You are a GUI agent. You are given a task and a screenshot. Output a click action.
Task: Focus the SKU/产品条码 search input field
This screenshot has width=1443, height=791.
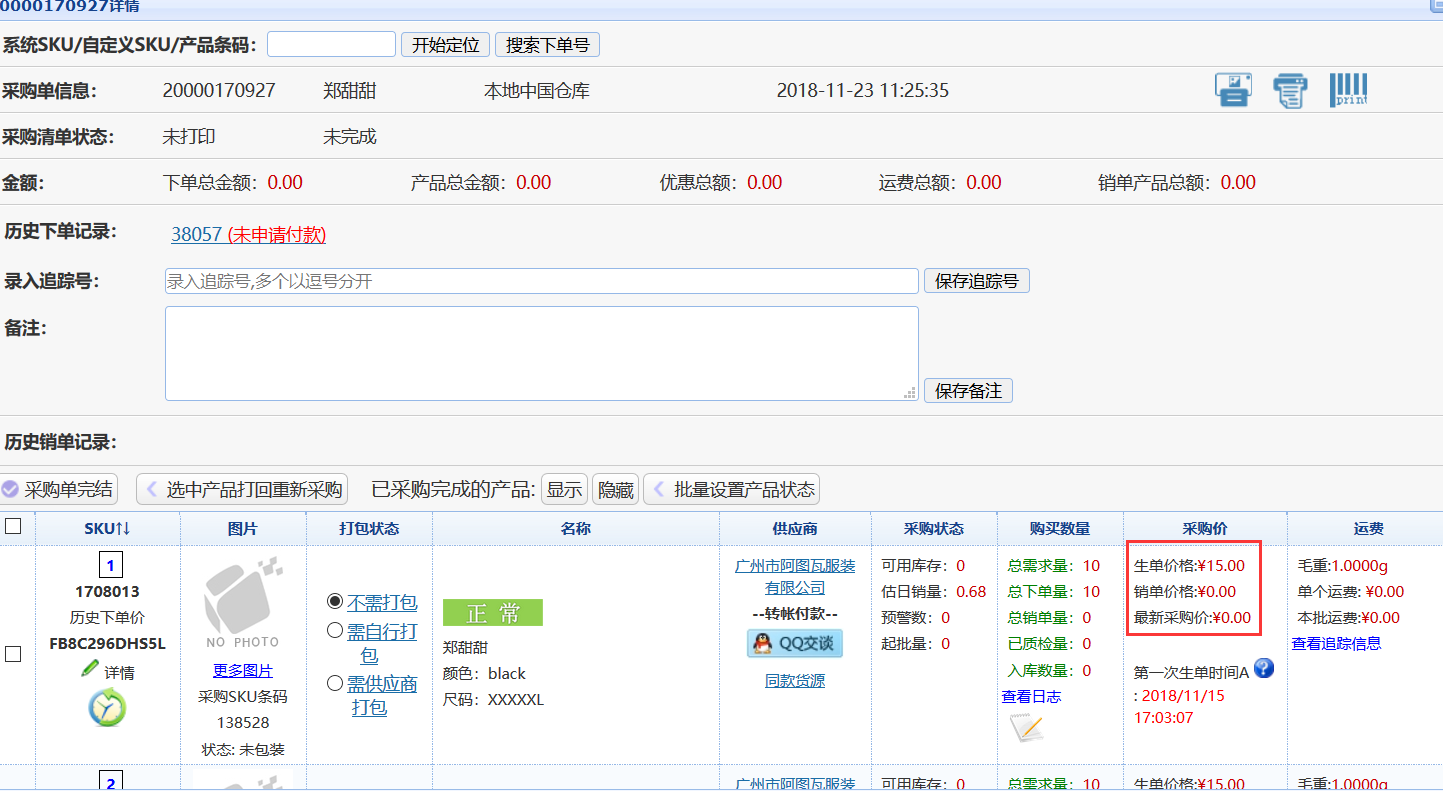[331, 44]
